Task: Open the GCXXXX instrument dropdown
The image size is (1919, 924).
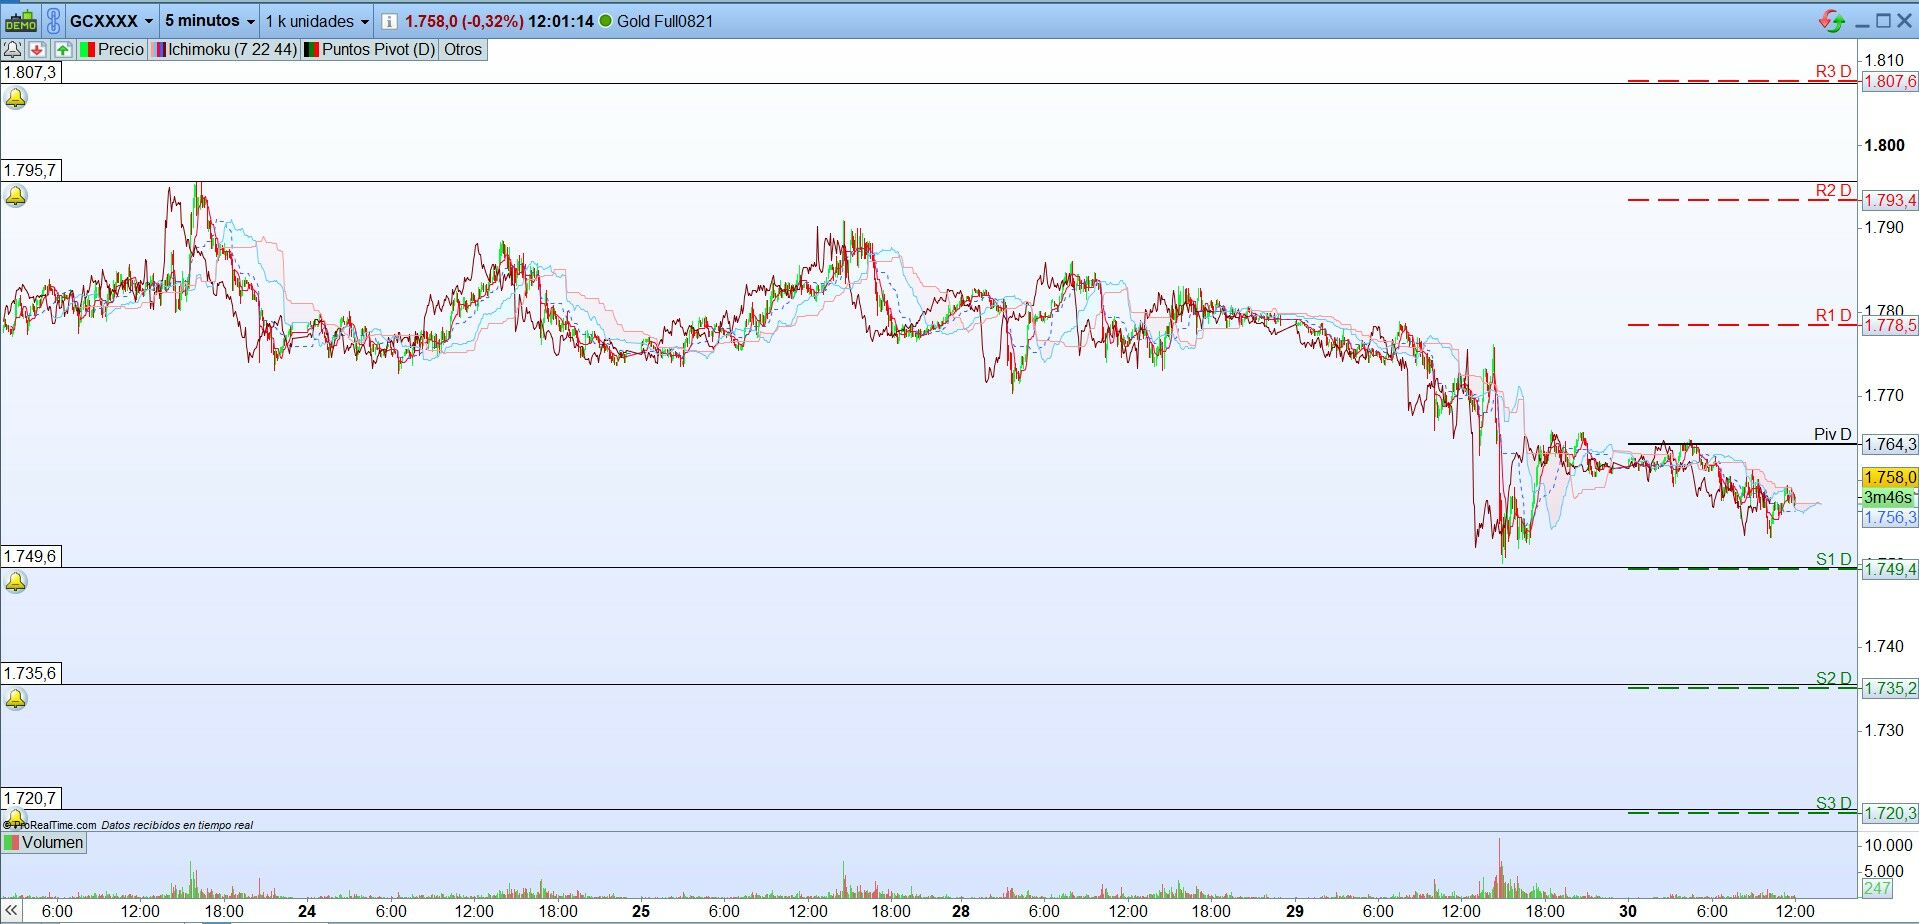Action: click(112, 21)
